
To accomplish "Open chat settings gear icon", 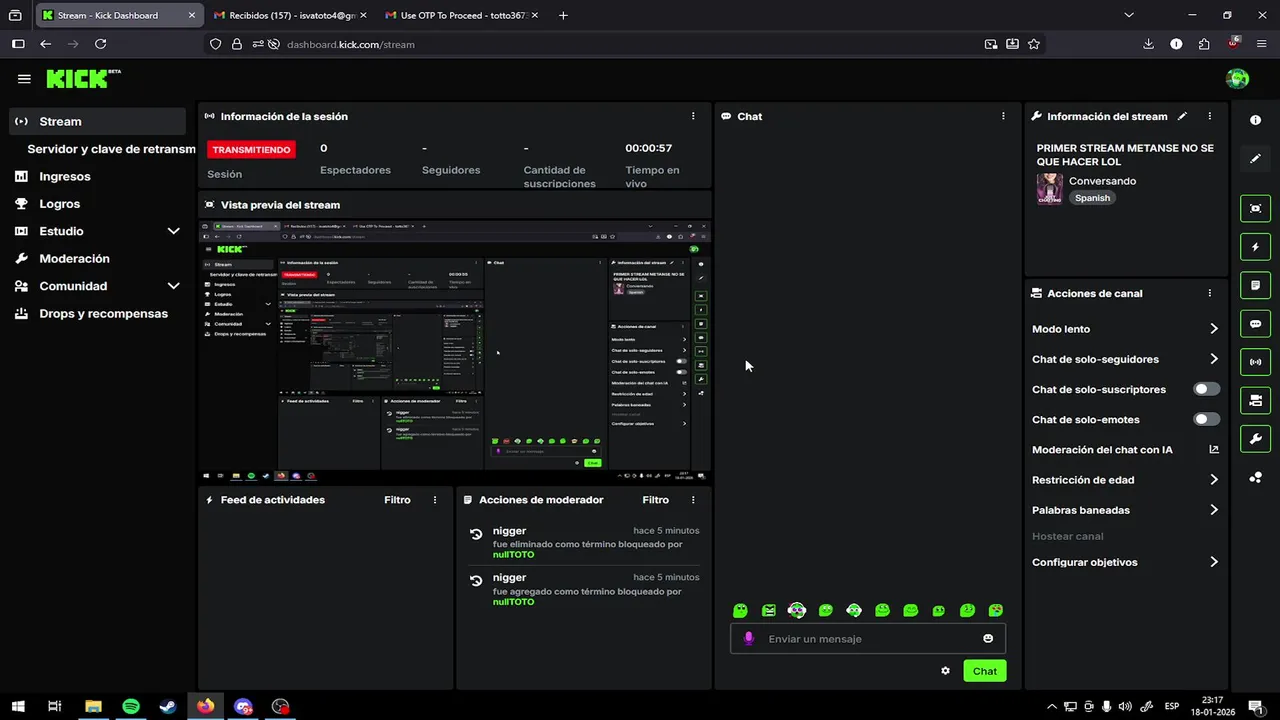I will pyautogui.click(x=945, y=671).
